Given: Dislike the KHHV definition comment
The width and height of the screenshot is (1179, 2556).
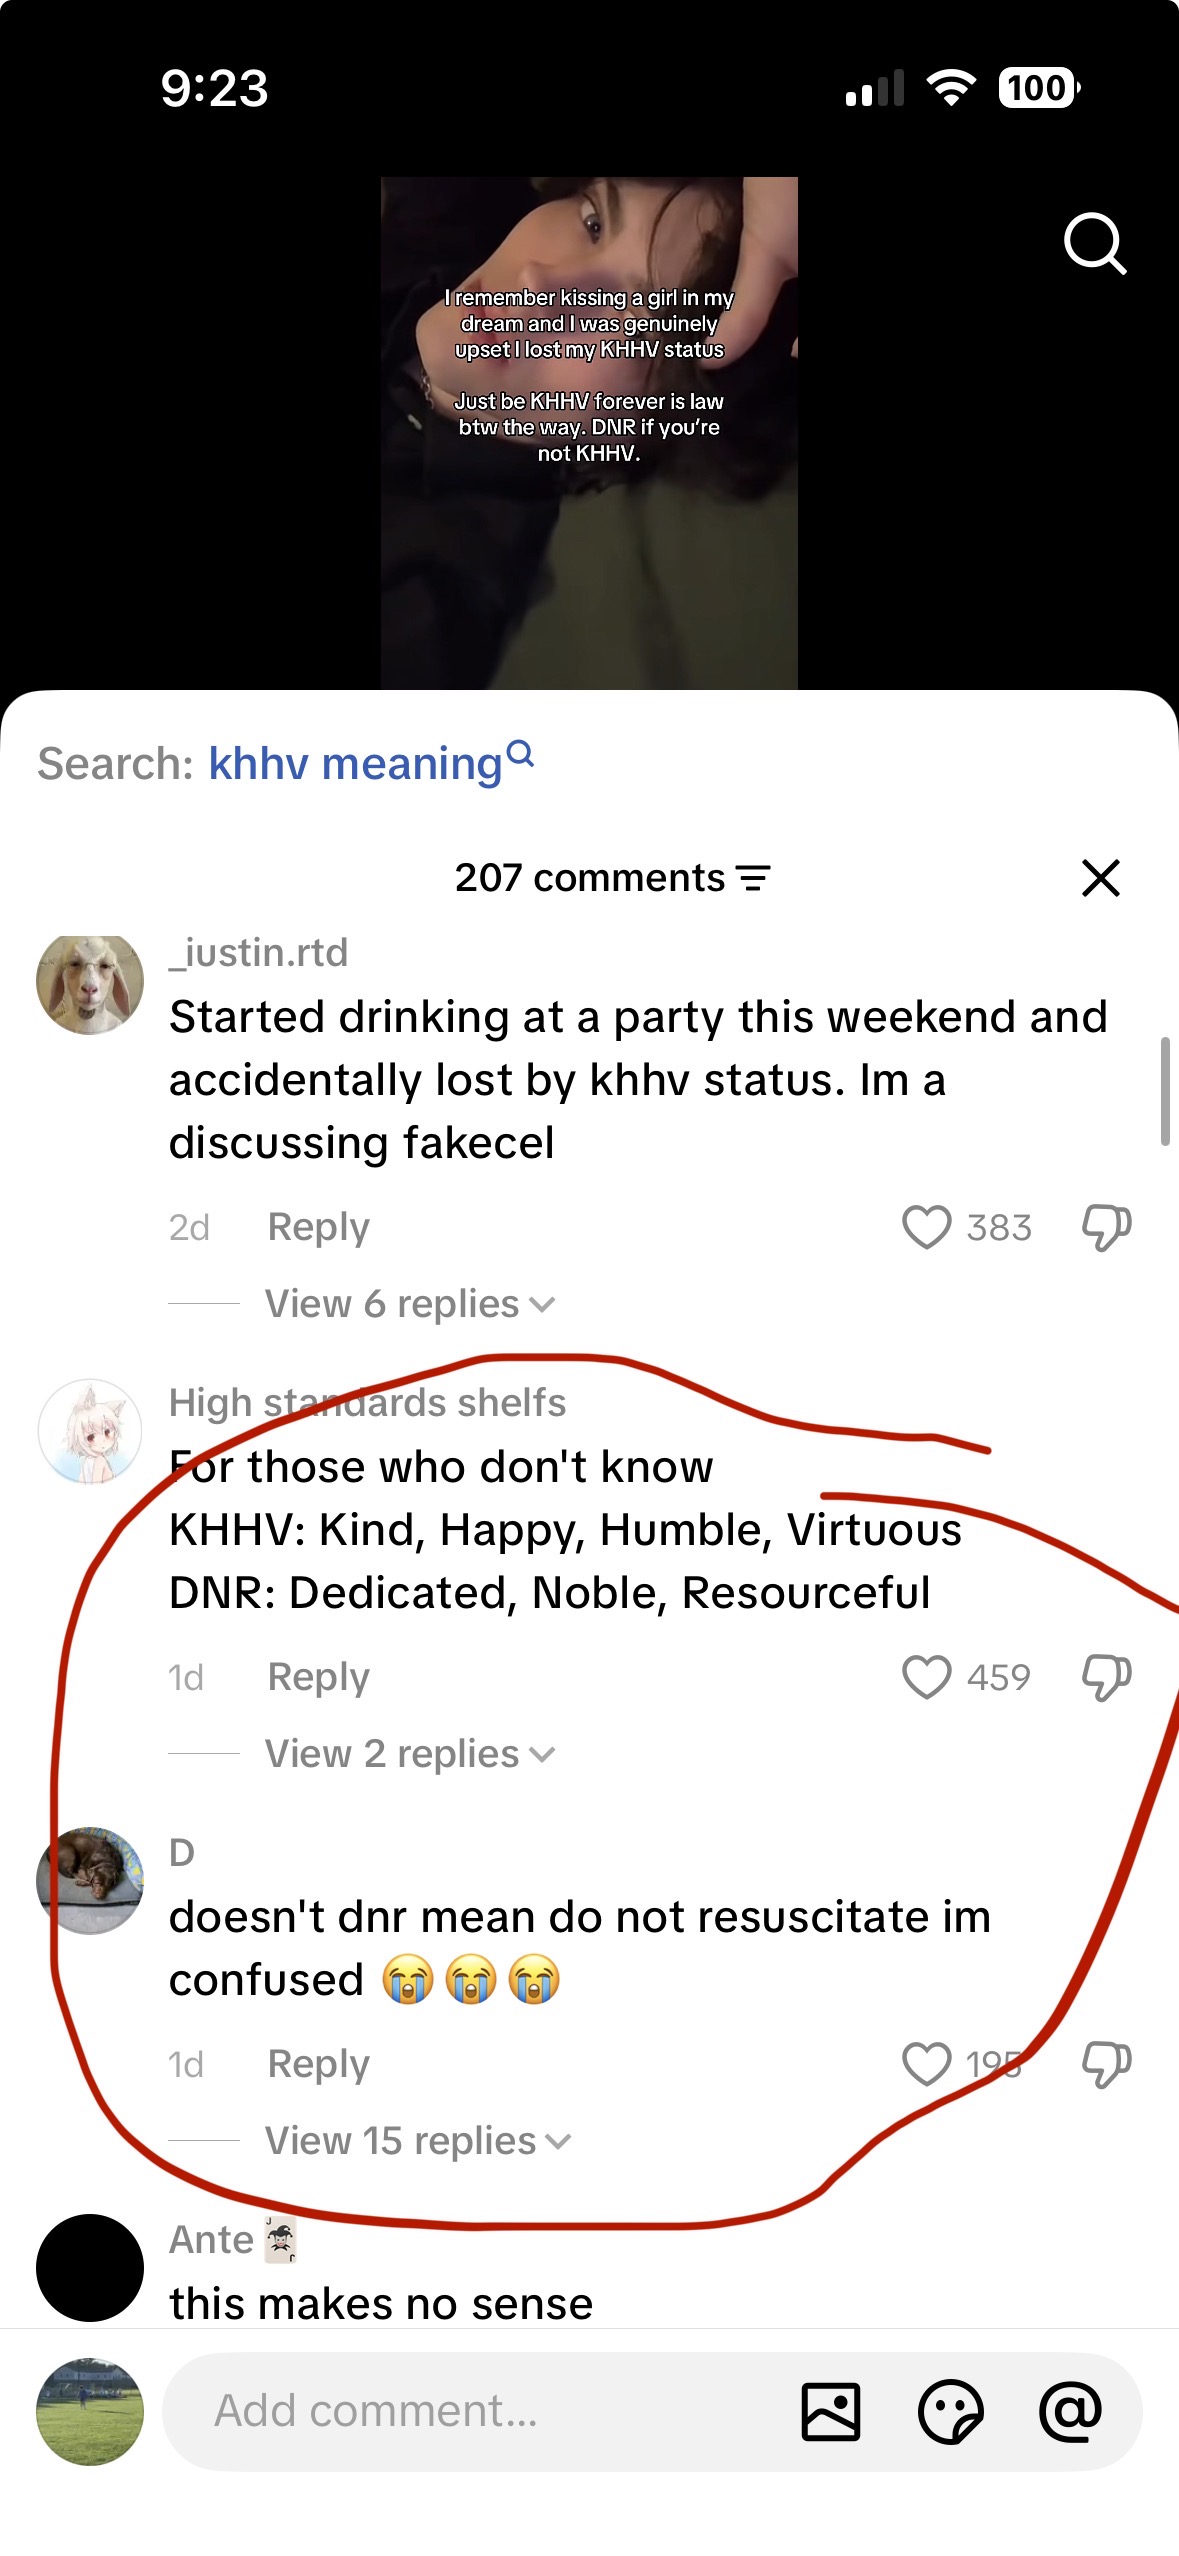Looking at the screenshot, I should coord(1106,1677).
